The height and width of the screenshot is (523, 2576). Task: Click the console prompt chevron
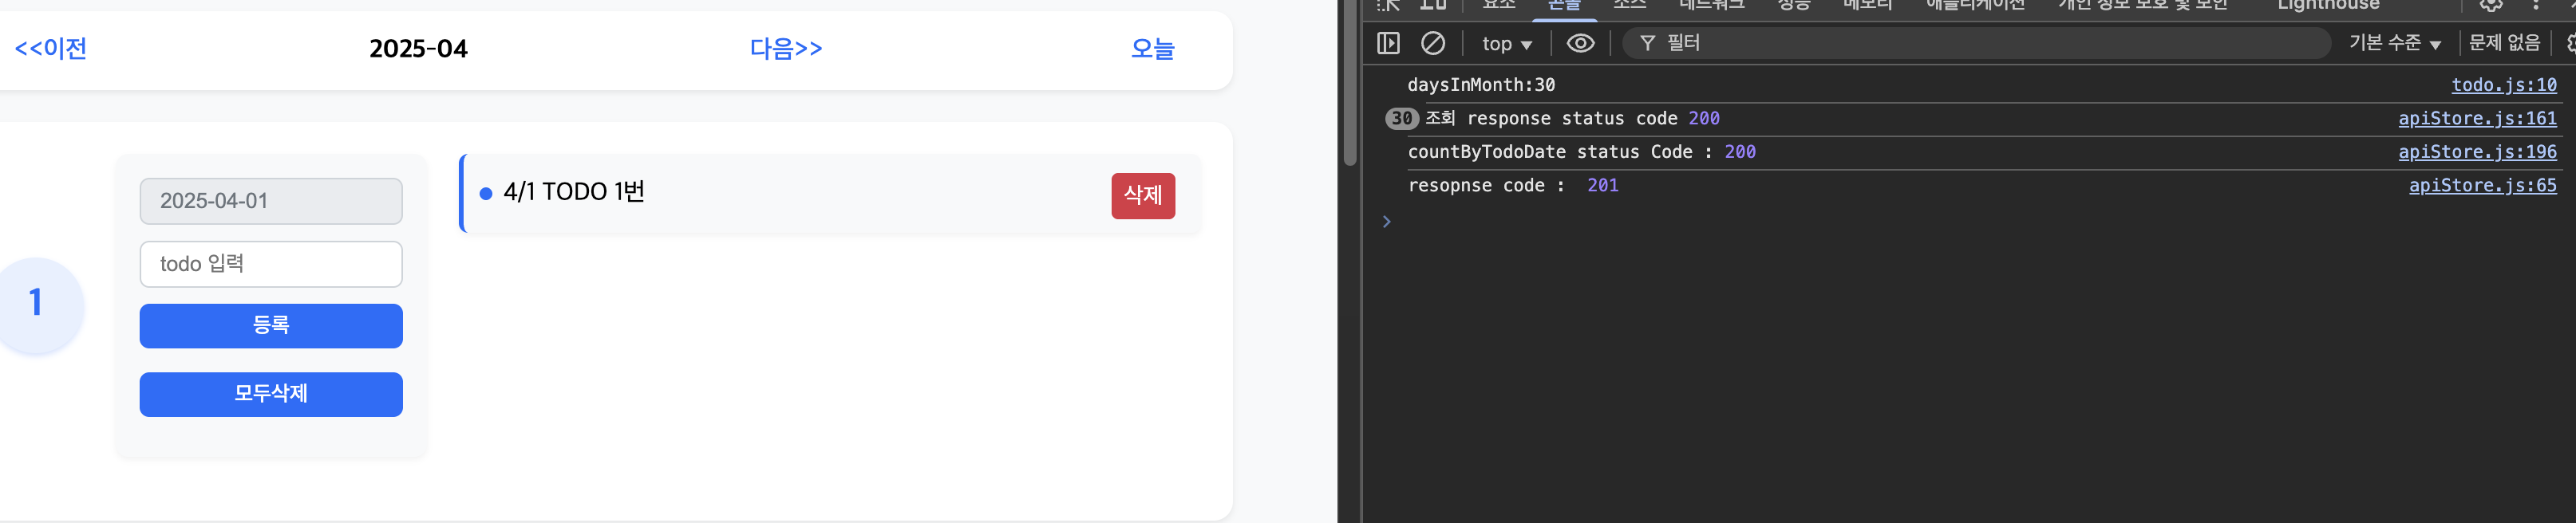[1386, 222]
